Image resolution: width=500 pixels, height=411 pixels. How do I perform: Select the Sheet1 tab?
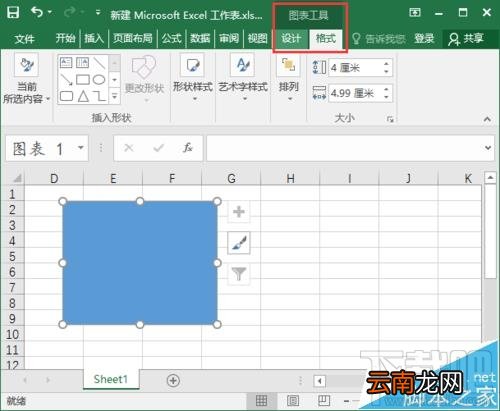(x=111, y=379)
